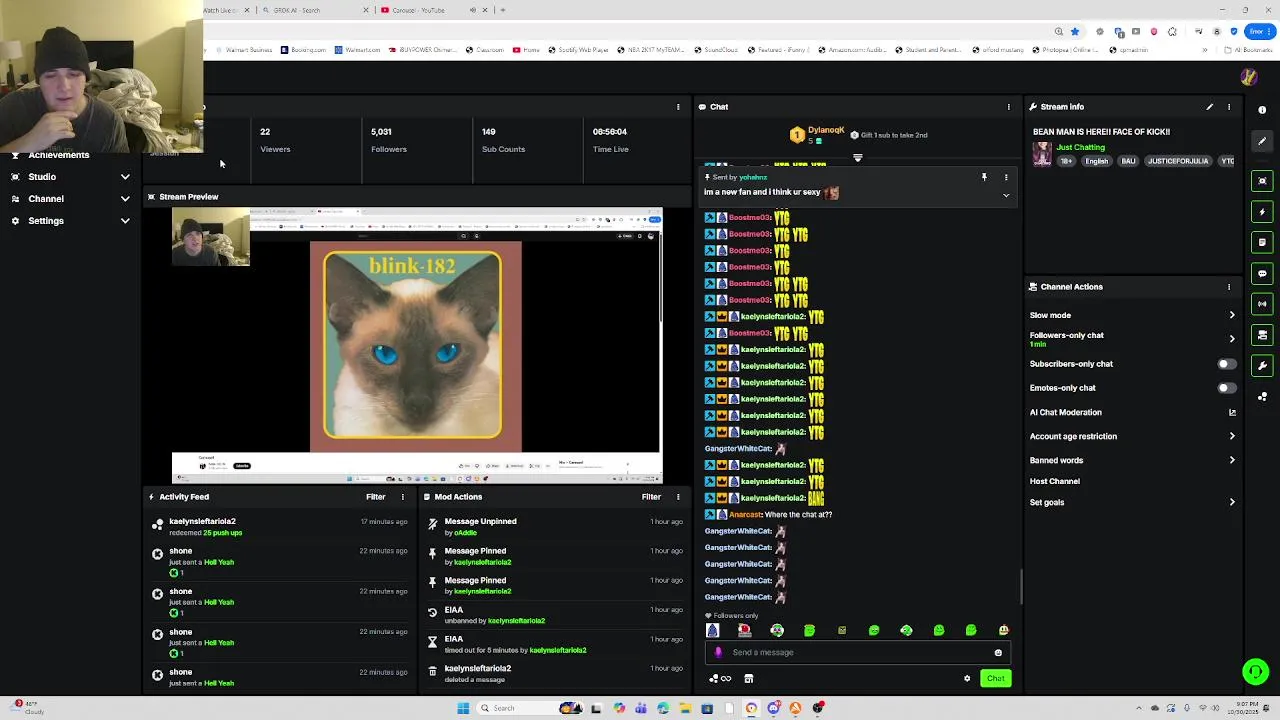Viewport: 1280px width, 720px height.
Task: Click the JUSTICEFORJULIA stream tag
Action: (1178, 161)
